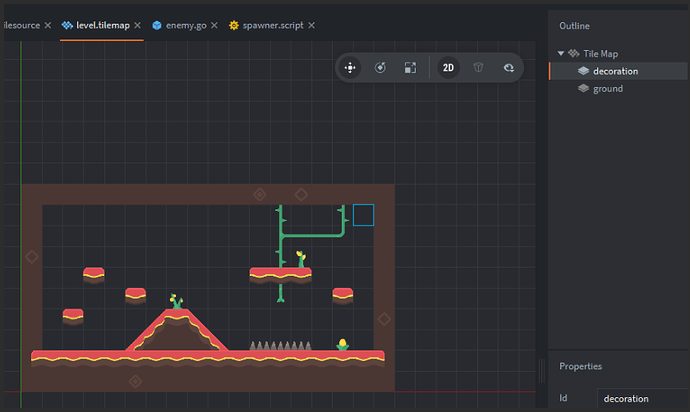Select the decoration layer in Outline
The image size is (690, 412).
pyautogui.click(x=618, y=71)
